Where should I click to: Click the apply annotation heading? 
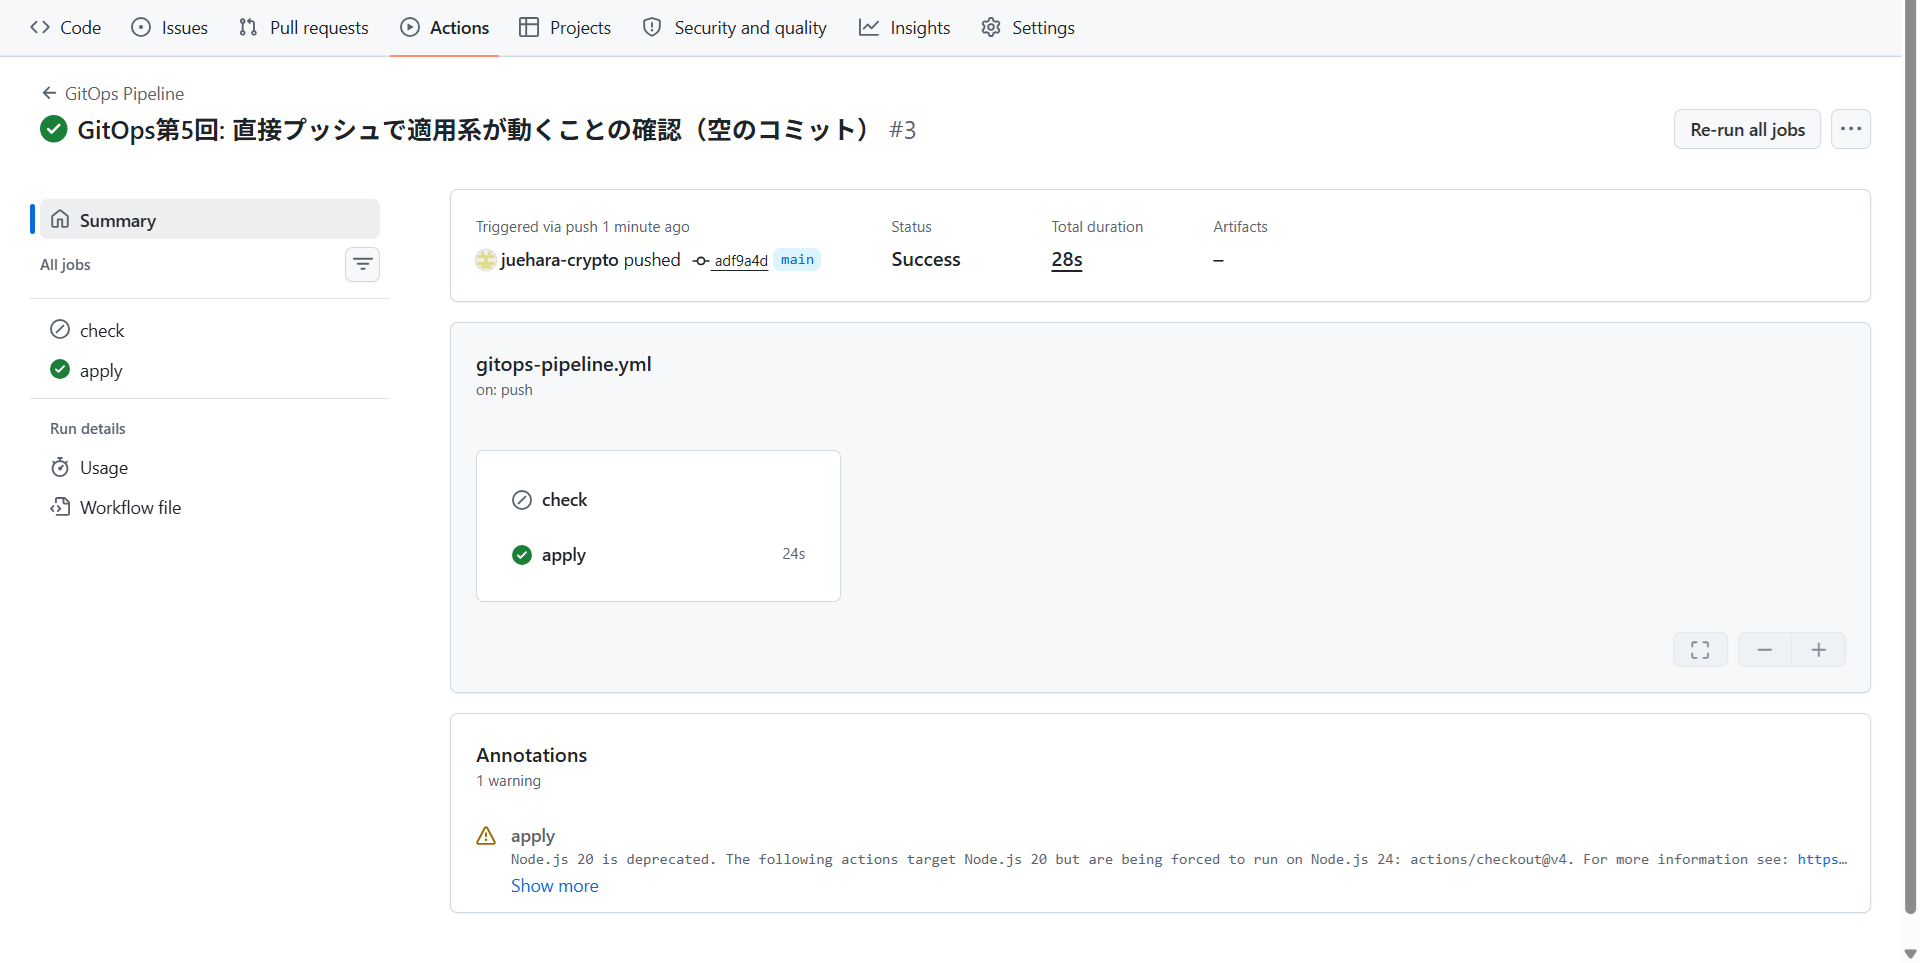coord(532,835)
